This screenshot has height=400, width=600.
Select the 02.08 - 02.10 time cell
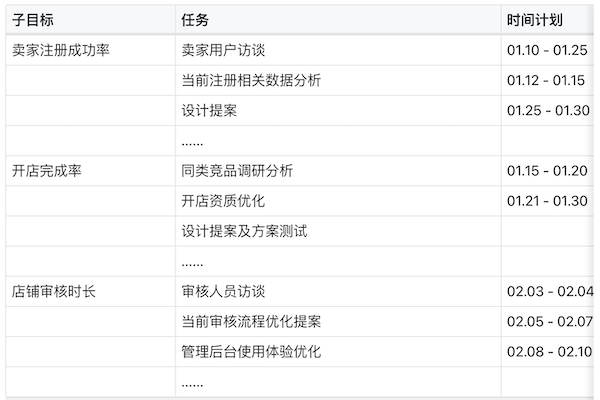(550, 352)
